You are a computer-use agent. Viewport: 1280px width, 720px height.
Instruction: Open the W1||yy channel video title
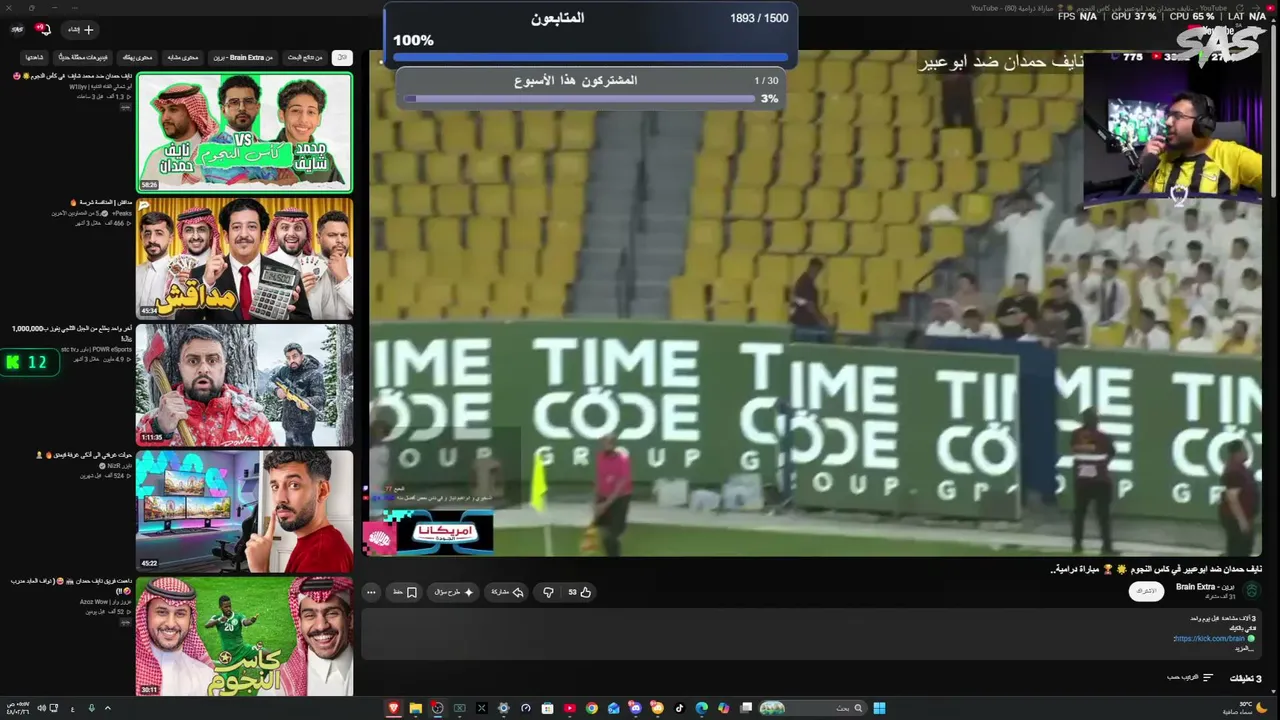pos(72,76)
